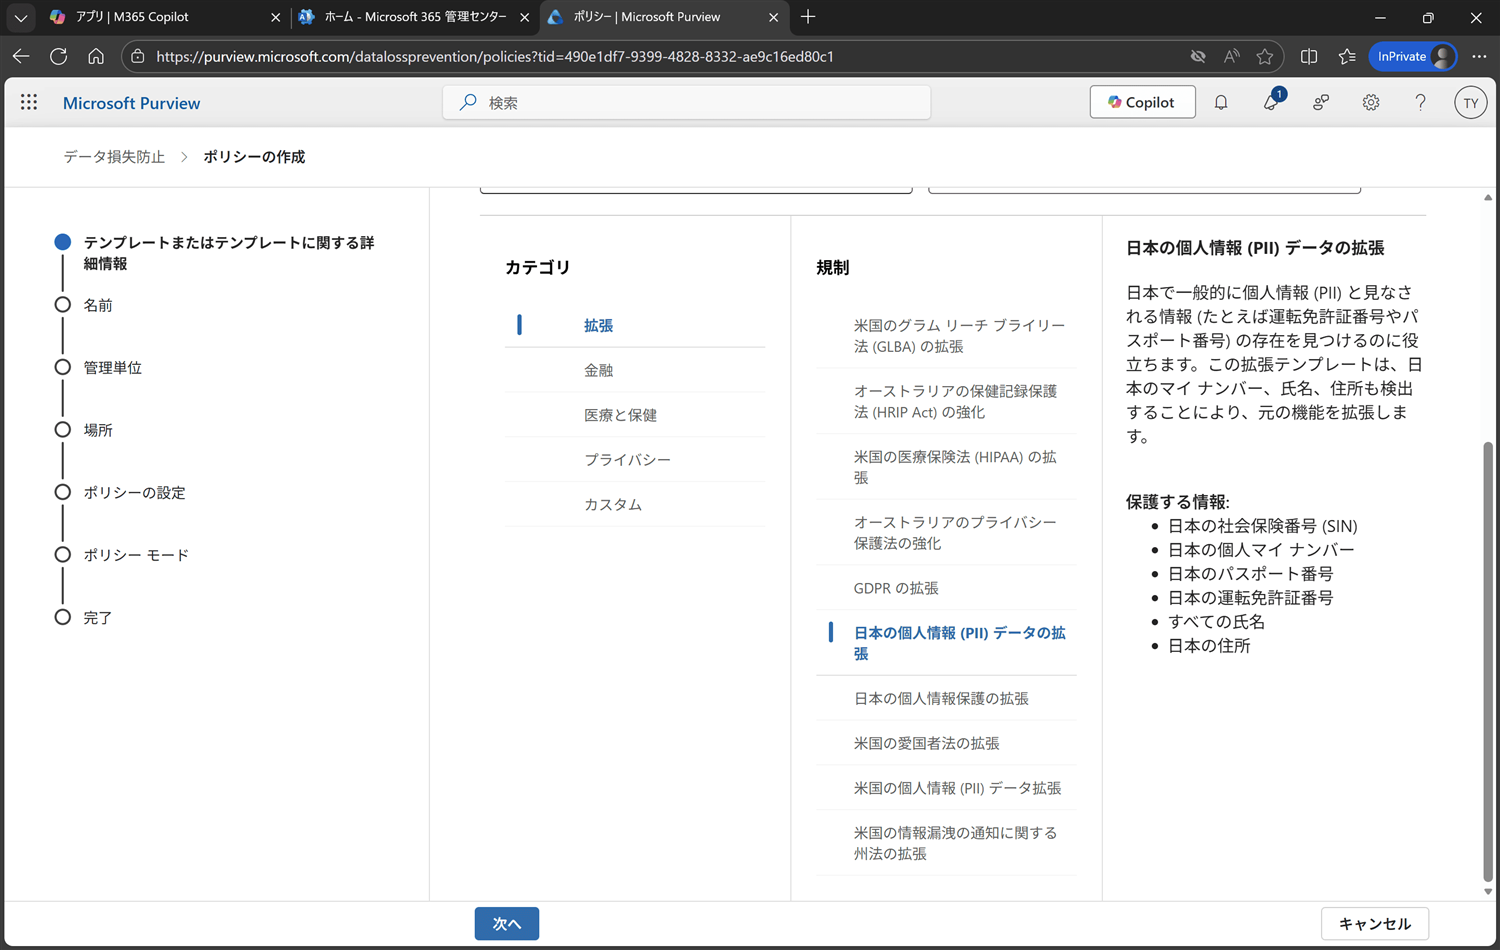Choose 米国の愛国者法の拡張
The width and height of the screenshot is (1500, 950).
(x=946, y=743)
